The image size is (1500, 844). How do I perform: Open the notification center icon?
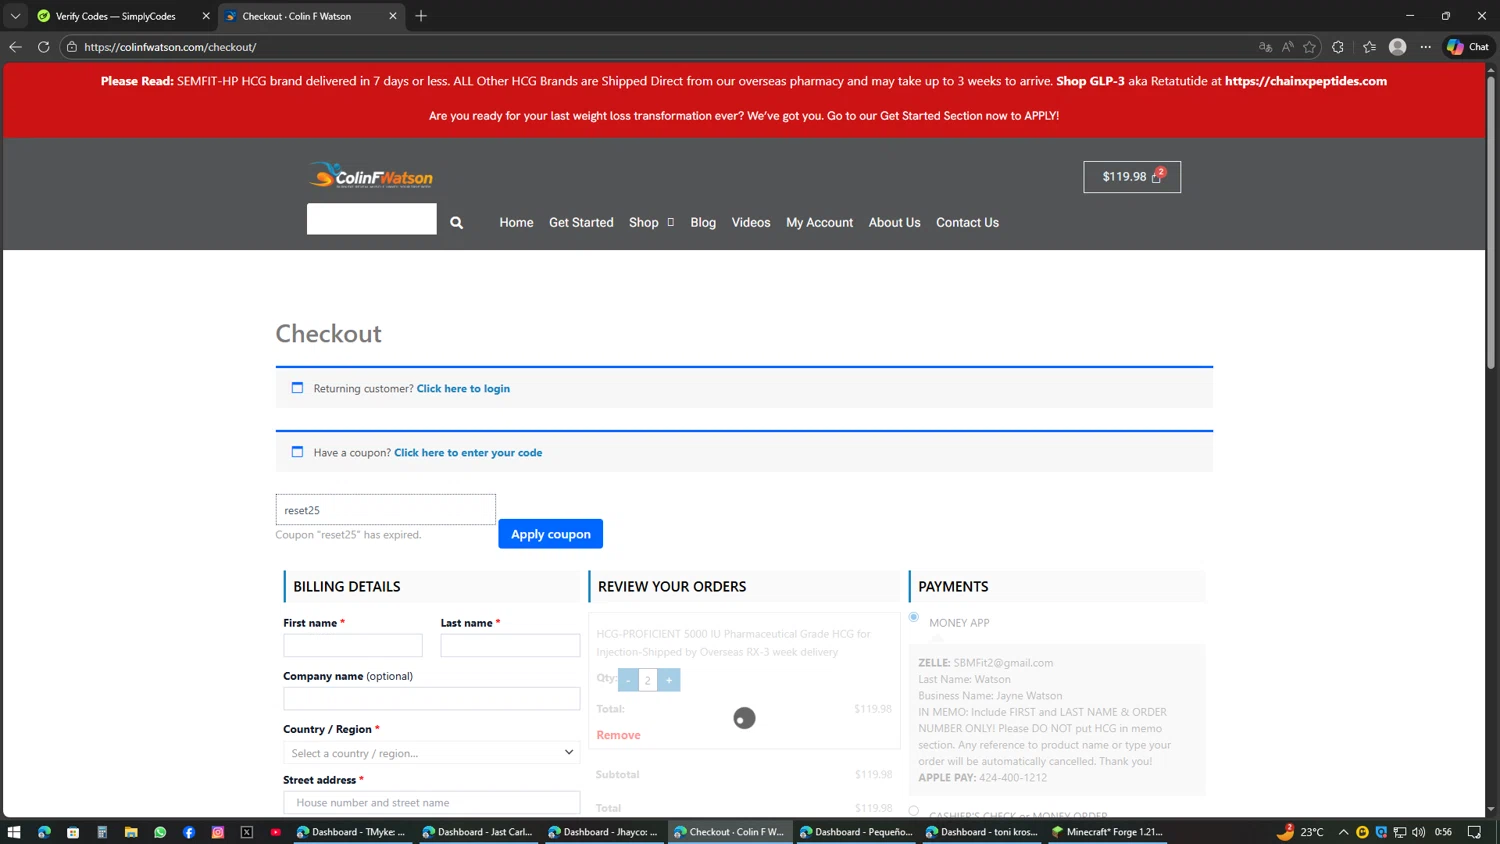(x=1474, y=832)
